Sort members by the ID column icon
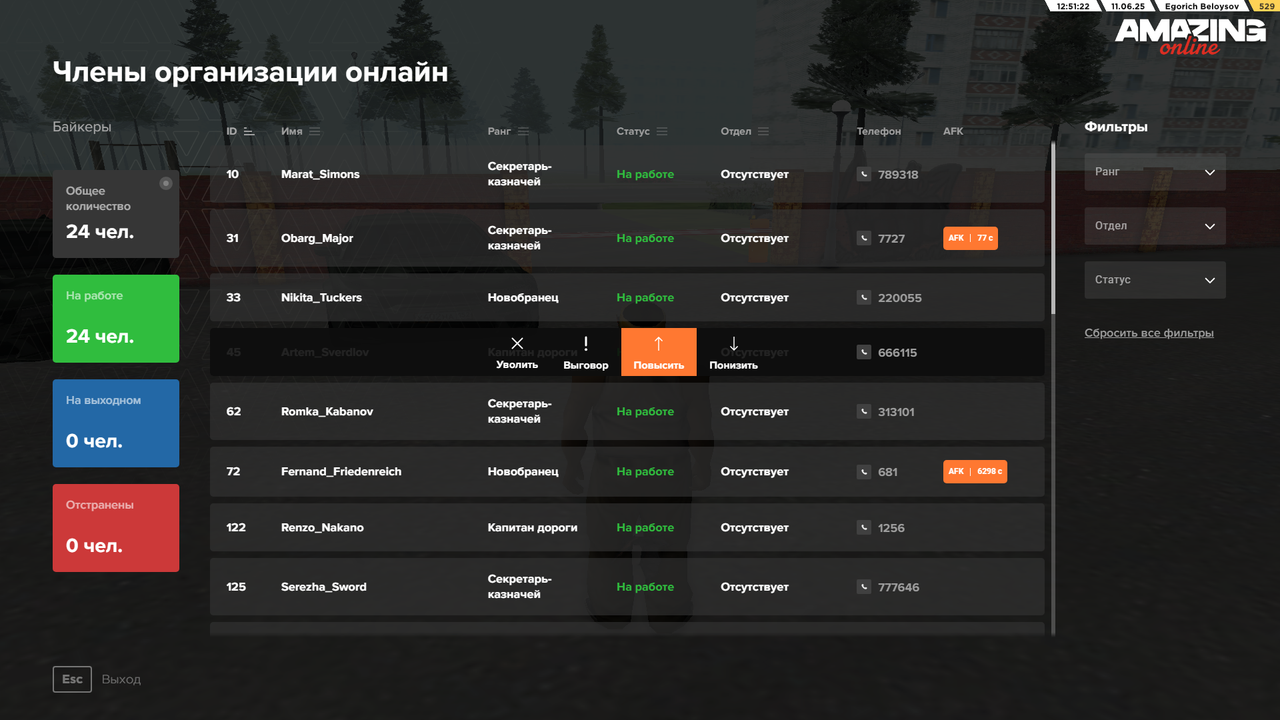The width and height of the screenshot is (1280, 720). point(249,132)
